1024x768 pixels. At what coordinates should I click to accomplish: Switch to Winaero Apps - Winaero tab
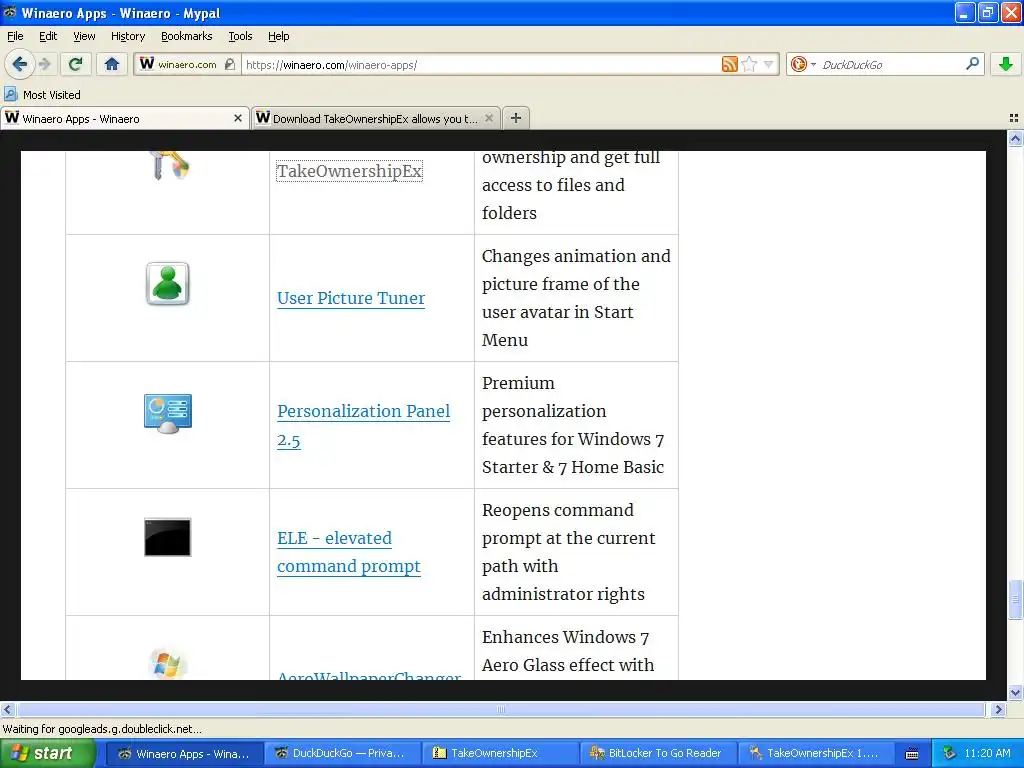coord(124,118)
